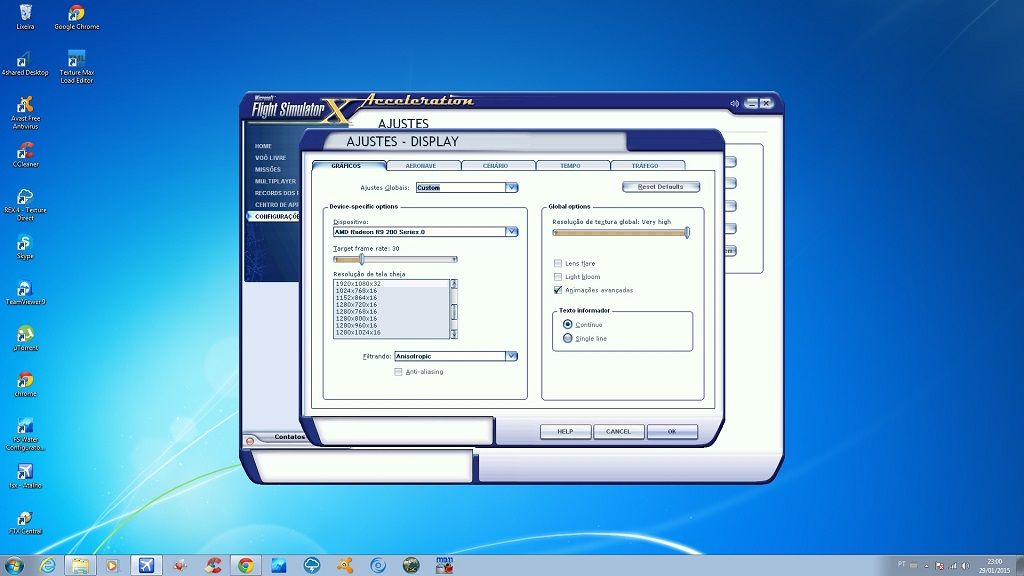Screen dimensions: 1024x576
Task: Open the FS Water Configurator desktop icon
Action: [25, 434]
